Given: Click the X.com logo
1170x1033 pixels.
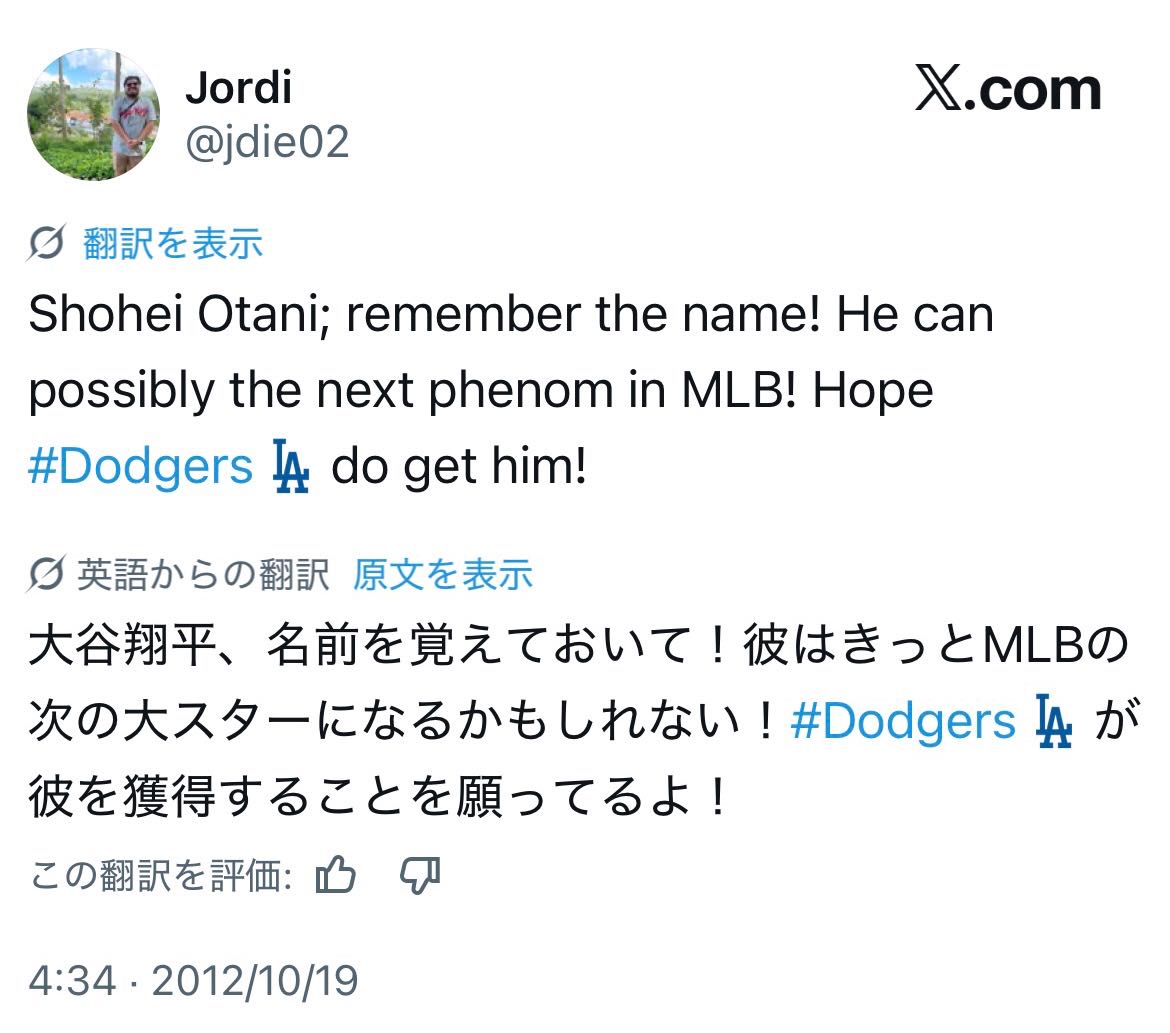Looking at the screenshot, I should [1007, 90].
